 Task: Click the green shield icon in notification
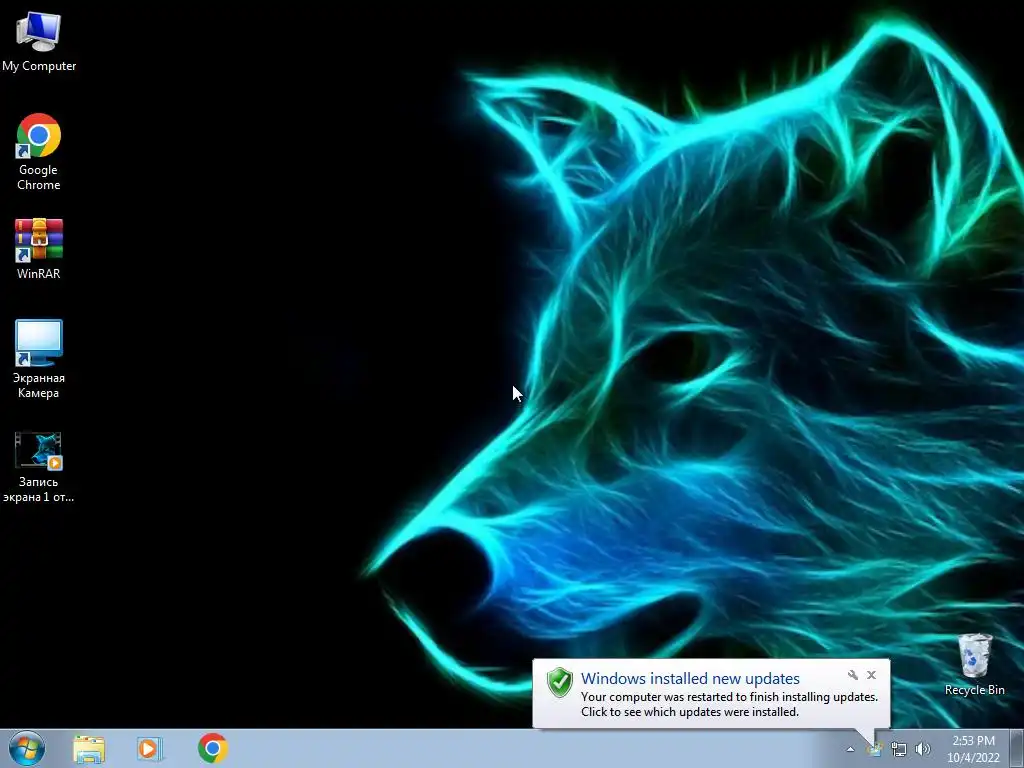560,683
